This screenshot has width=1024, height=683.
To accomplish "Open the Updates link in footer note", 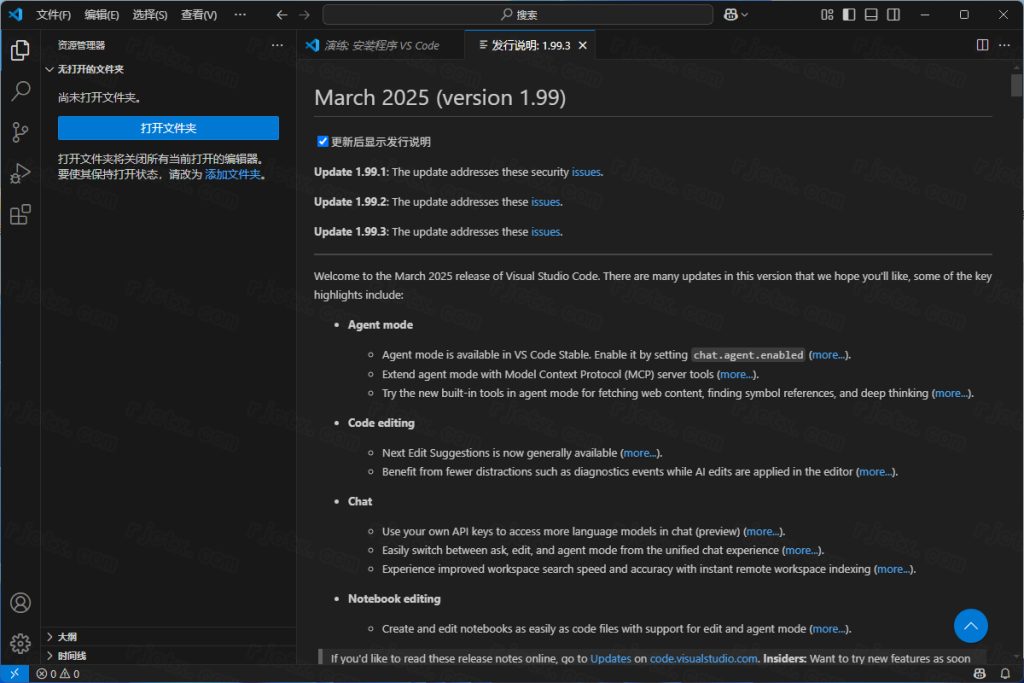I will click(611, 659).
